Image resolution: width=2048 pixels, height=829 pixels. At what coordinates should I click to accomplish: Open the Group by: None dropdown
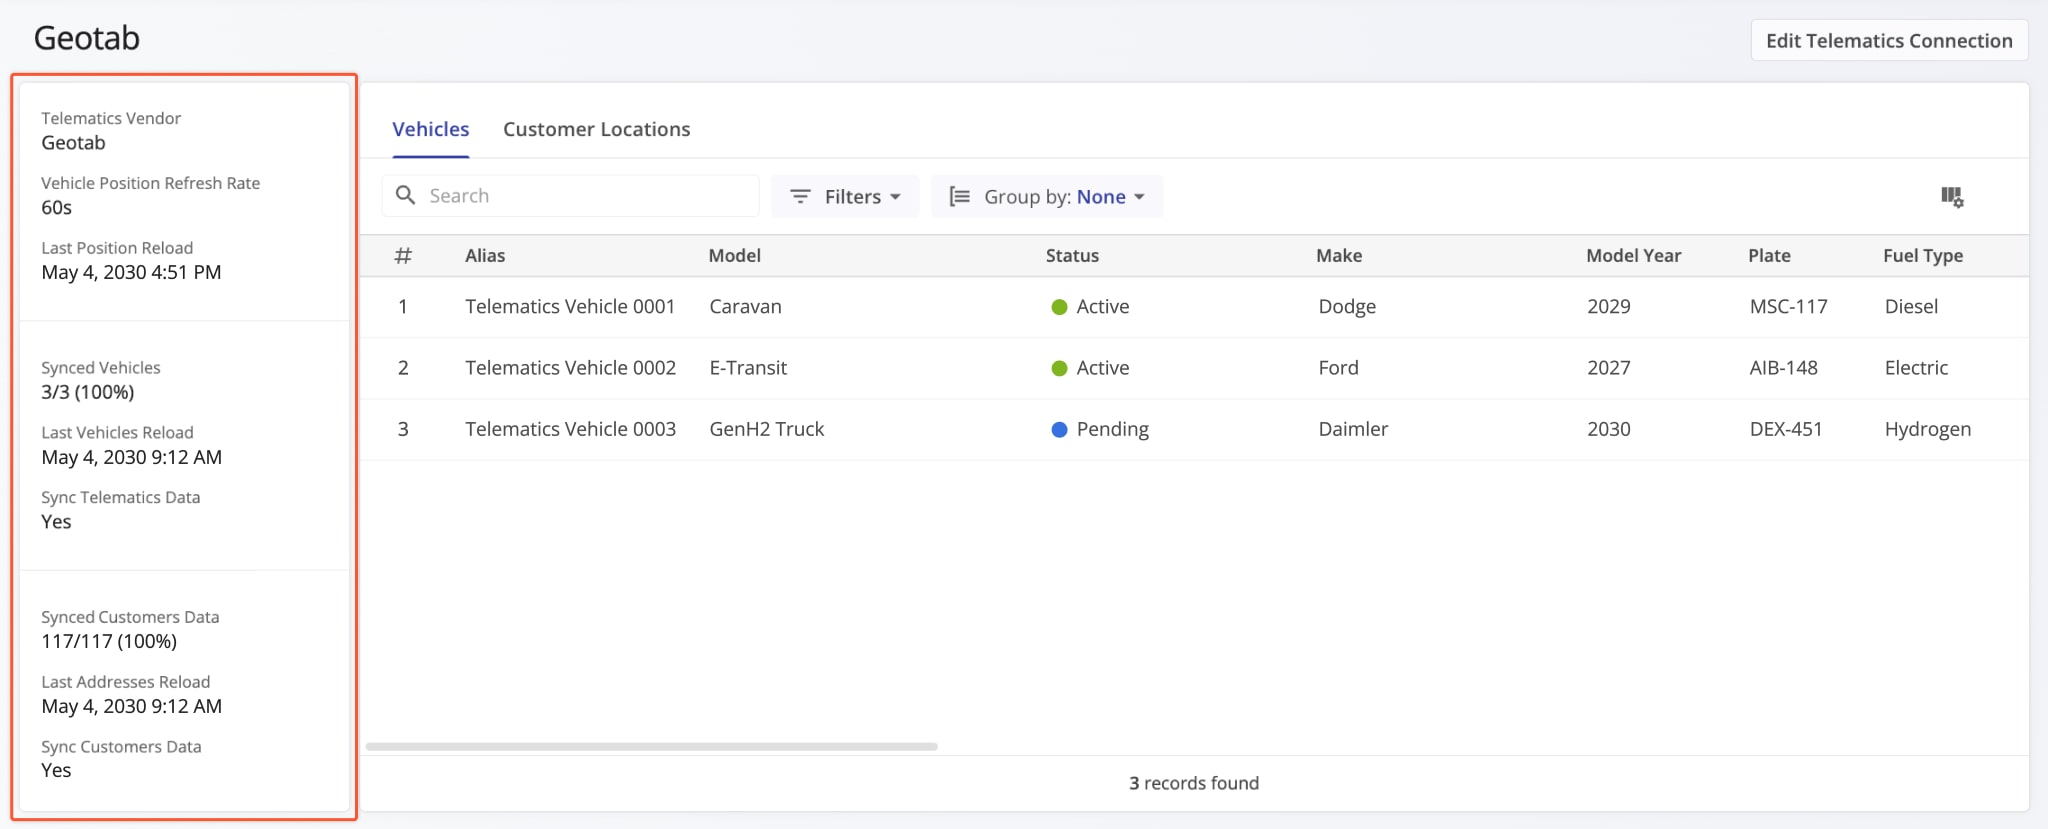[1047, 196]
